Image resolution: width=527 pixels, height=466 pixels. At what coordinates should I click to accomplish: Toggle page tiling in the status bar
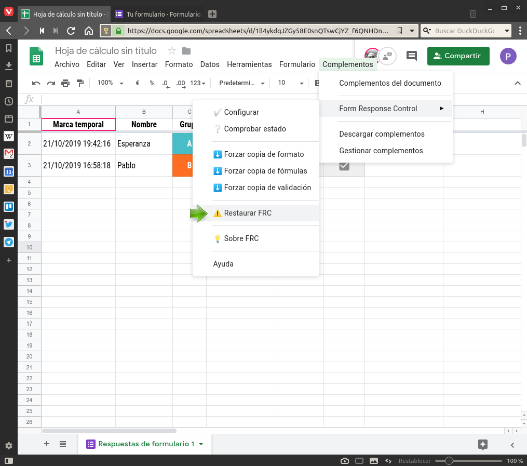tap(359, 461)
